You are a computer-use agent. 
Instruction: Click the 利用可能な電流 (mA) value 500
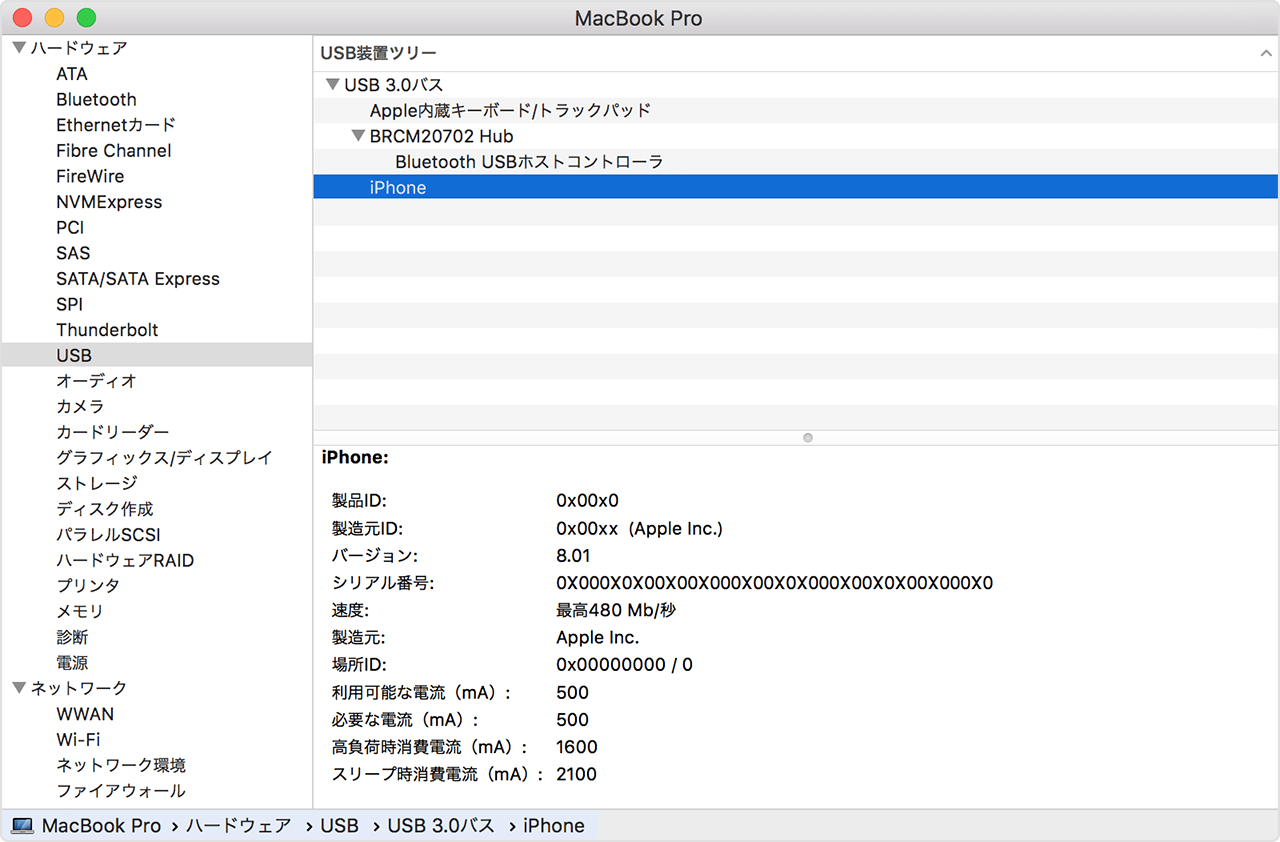[573, 692]
